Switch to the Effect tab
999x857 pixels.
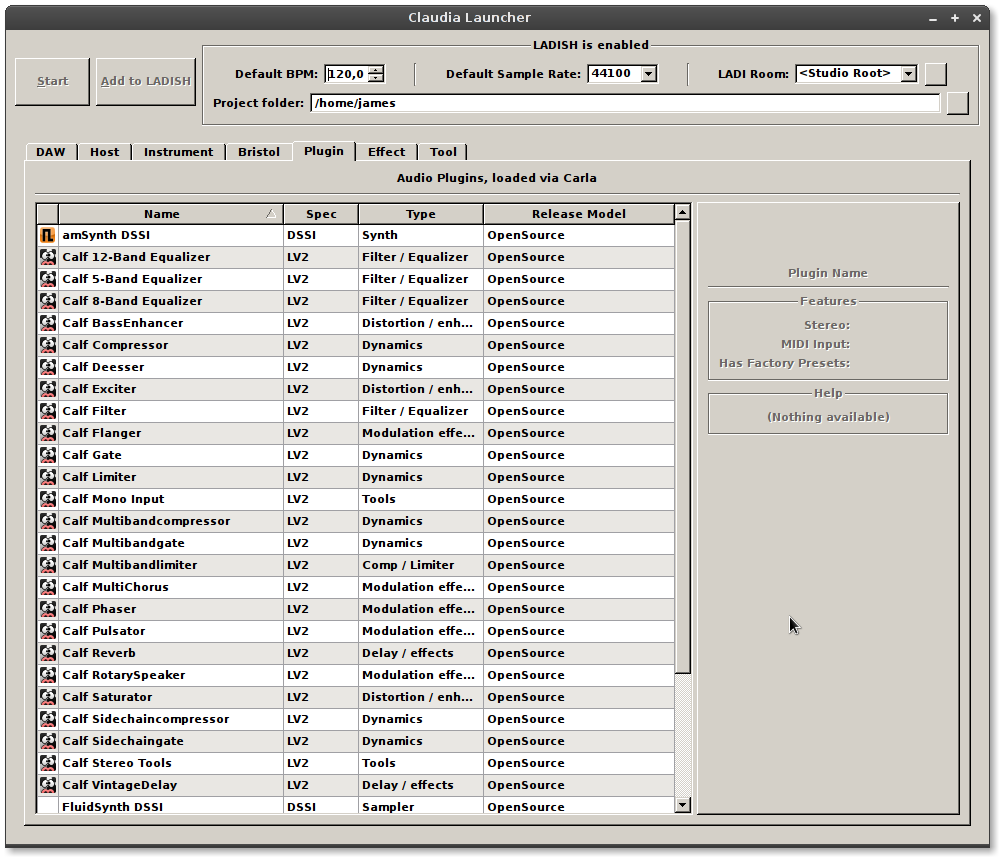pos(386,152)
